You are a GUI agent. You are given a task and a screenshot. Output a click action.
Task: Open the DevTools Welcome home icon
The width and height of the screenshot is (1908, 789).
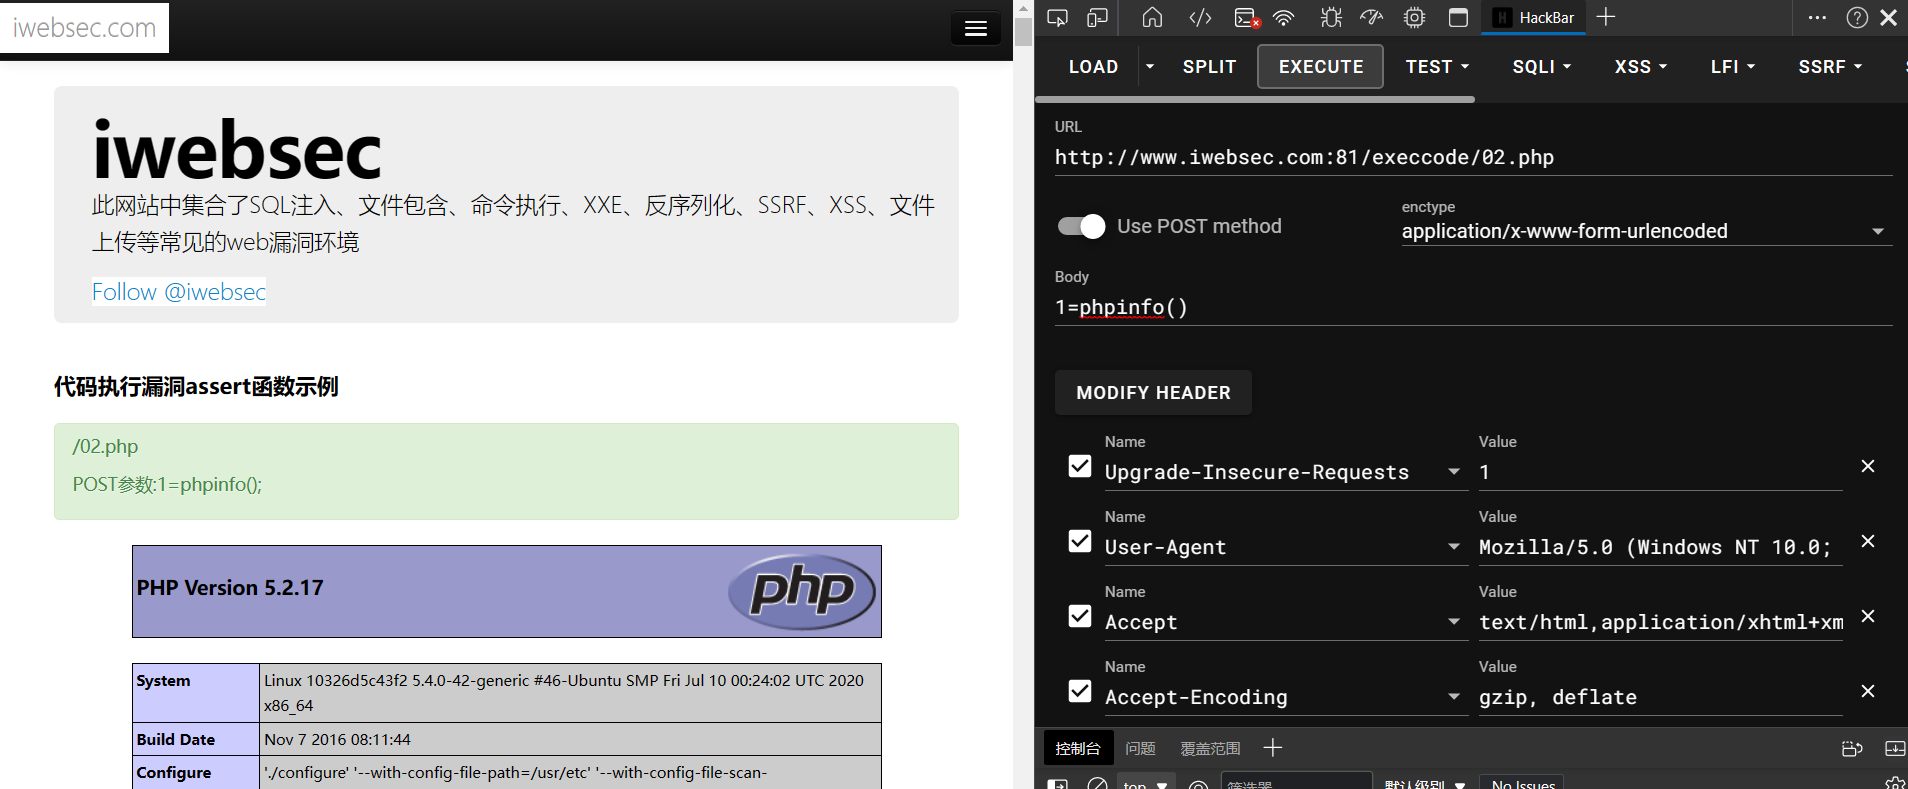tap(1152, 18)
